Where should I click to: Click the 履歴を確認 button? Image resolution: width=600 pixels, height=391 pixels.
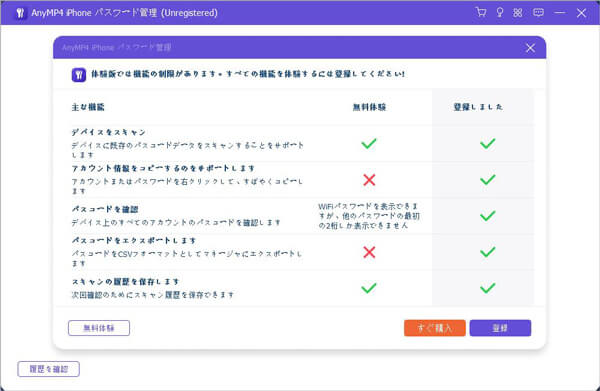[49, 369]
